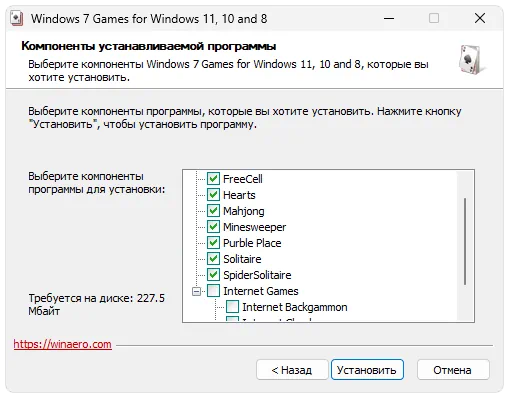Check the Internet Backgammon checkbox
Screen dimensions: 507x396
coord(232,307)
